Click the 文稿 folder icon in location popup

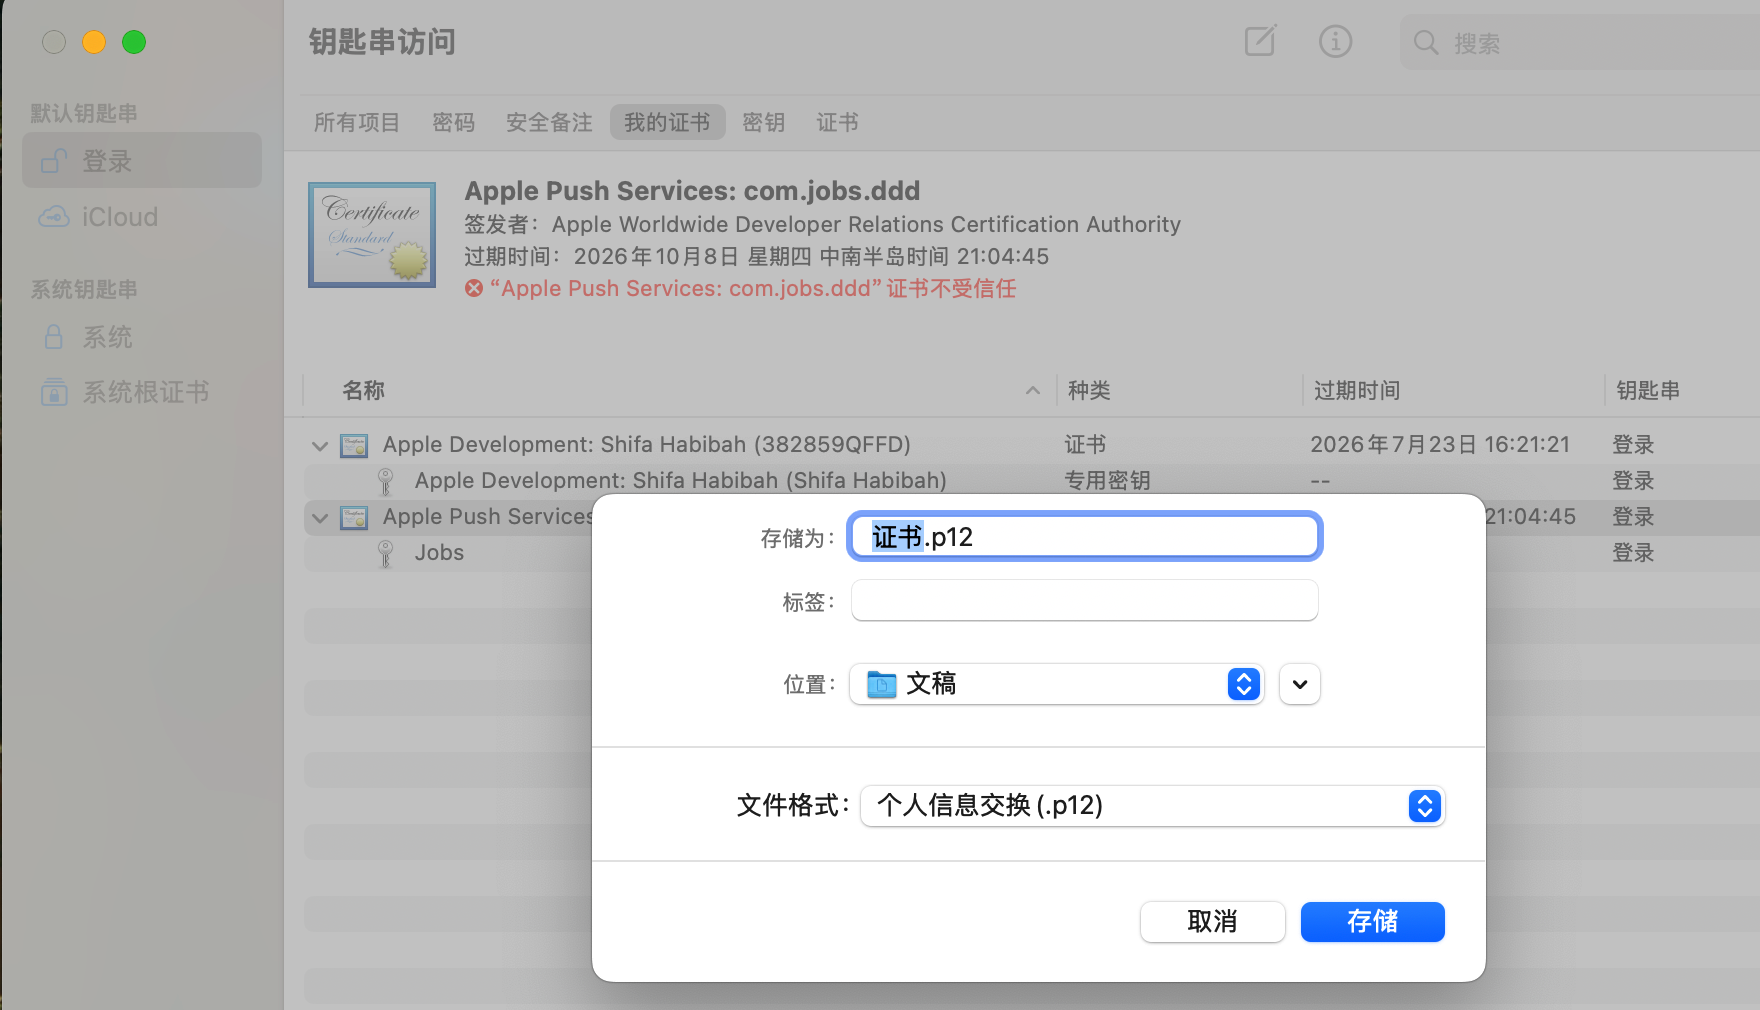(881, 684)
